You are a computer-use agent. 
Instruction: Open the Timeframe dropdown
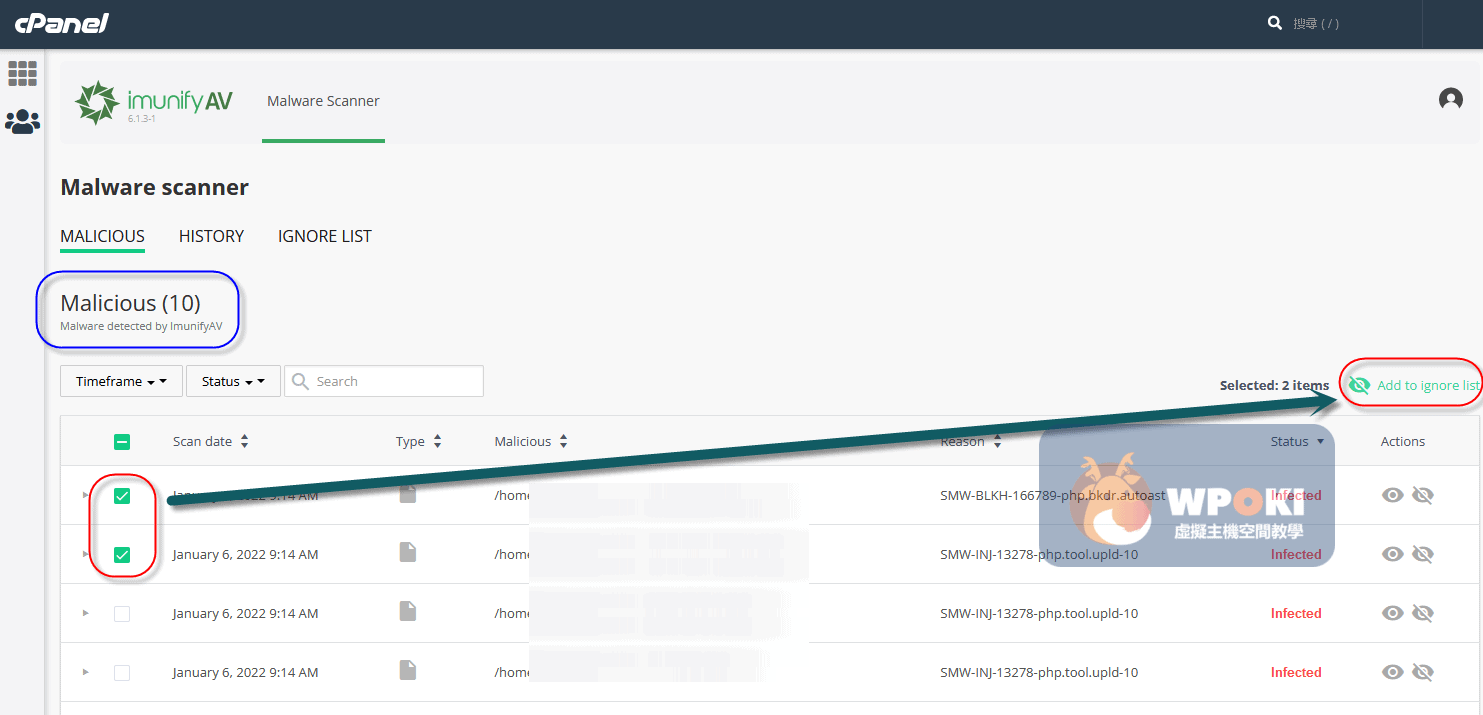pyautogui.click(x=121, y=381)
